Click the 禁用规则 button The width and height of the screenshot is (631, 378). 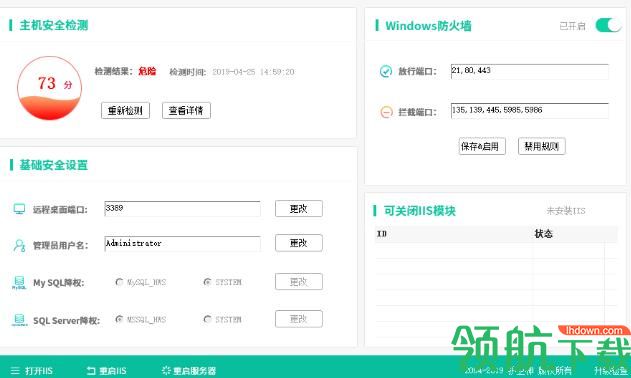pyautogui.click(x=542, y=146)
